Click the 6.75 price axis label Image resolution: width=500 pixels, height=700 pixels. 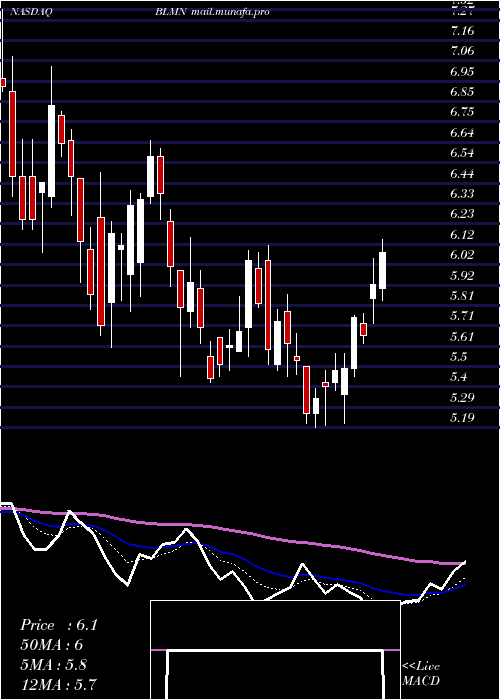[462, 112]
